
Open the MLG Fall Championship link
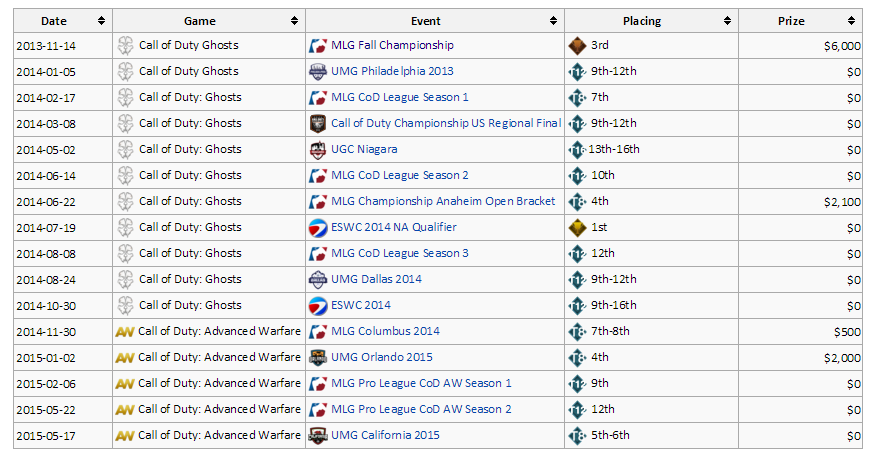point(393,45)
